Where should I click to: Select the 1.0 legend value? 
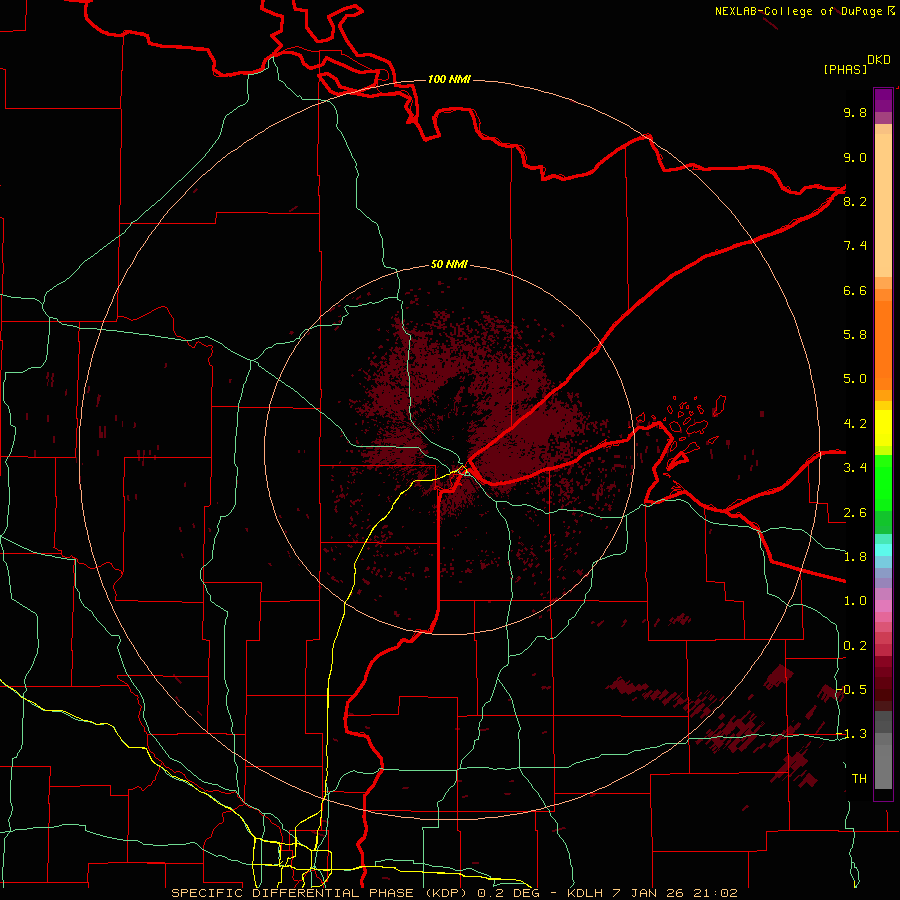855,601
